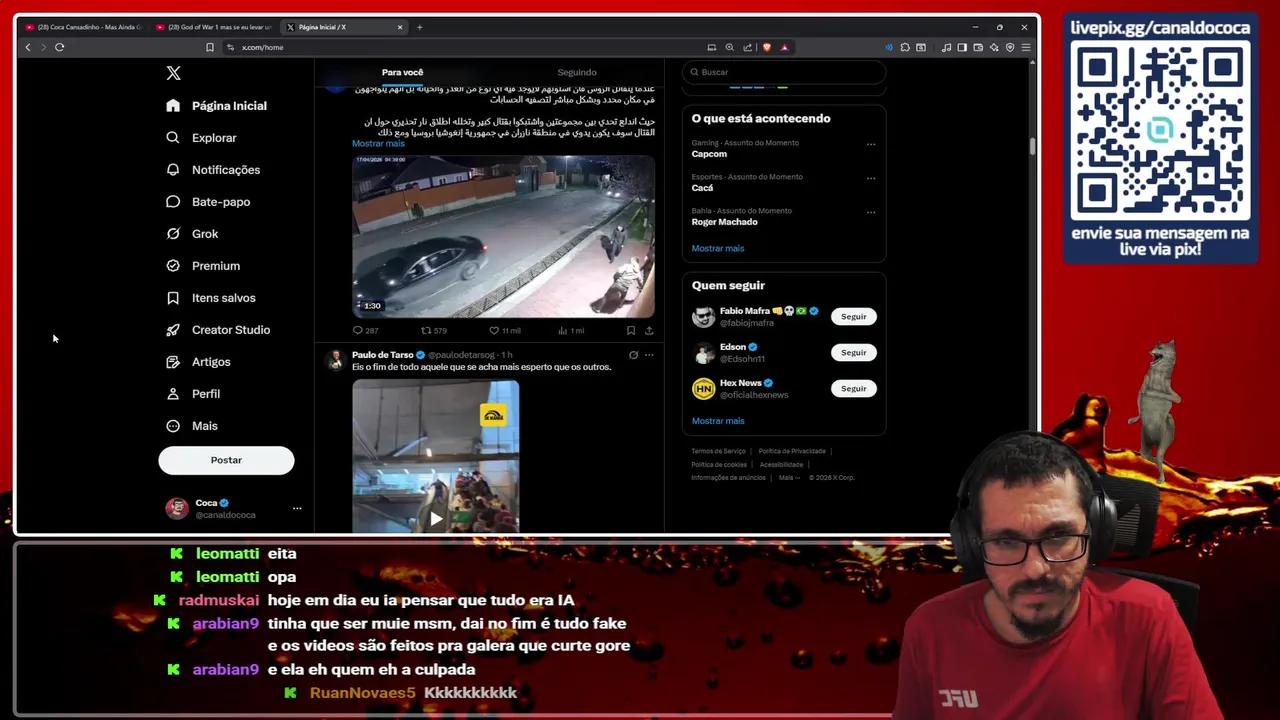
Task: Click Grok explain icon on Paulo de Tarso post
Action: pyautogui.click(x=633, y=355)
